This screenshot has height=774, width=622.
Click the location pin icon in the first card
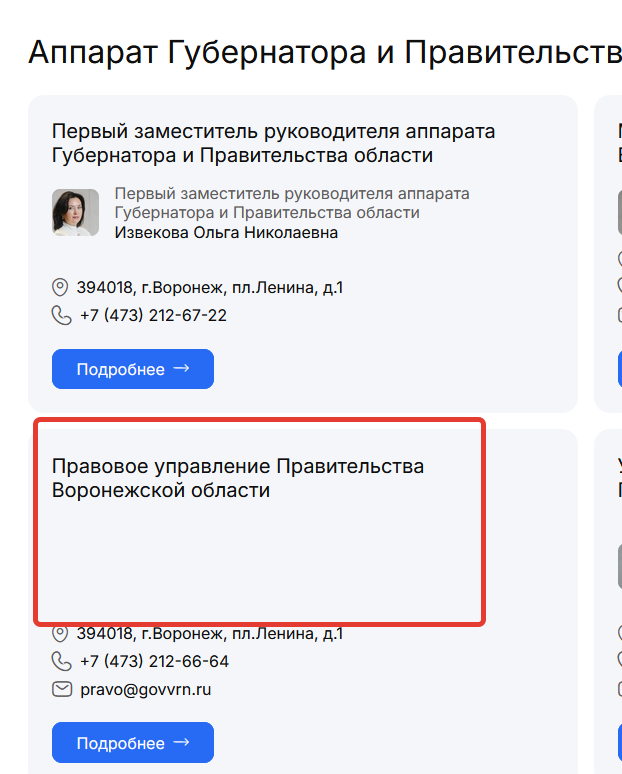60,288
